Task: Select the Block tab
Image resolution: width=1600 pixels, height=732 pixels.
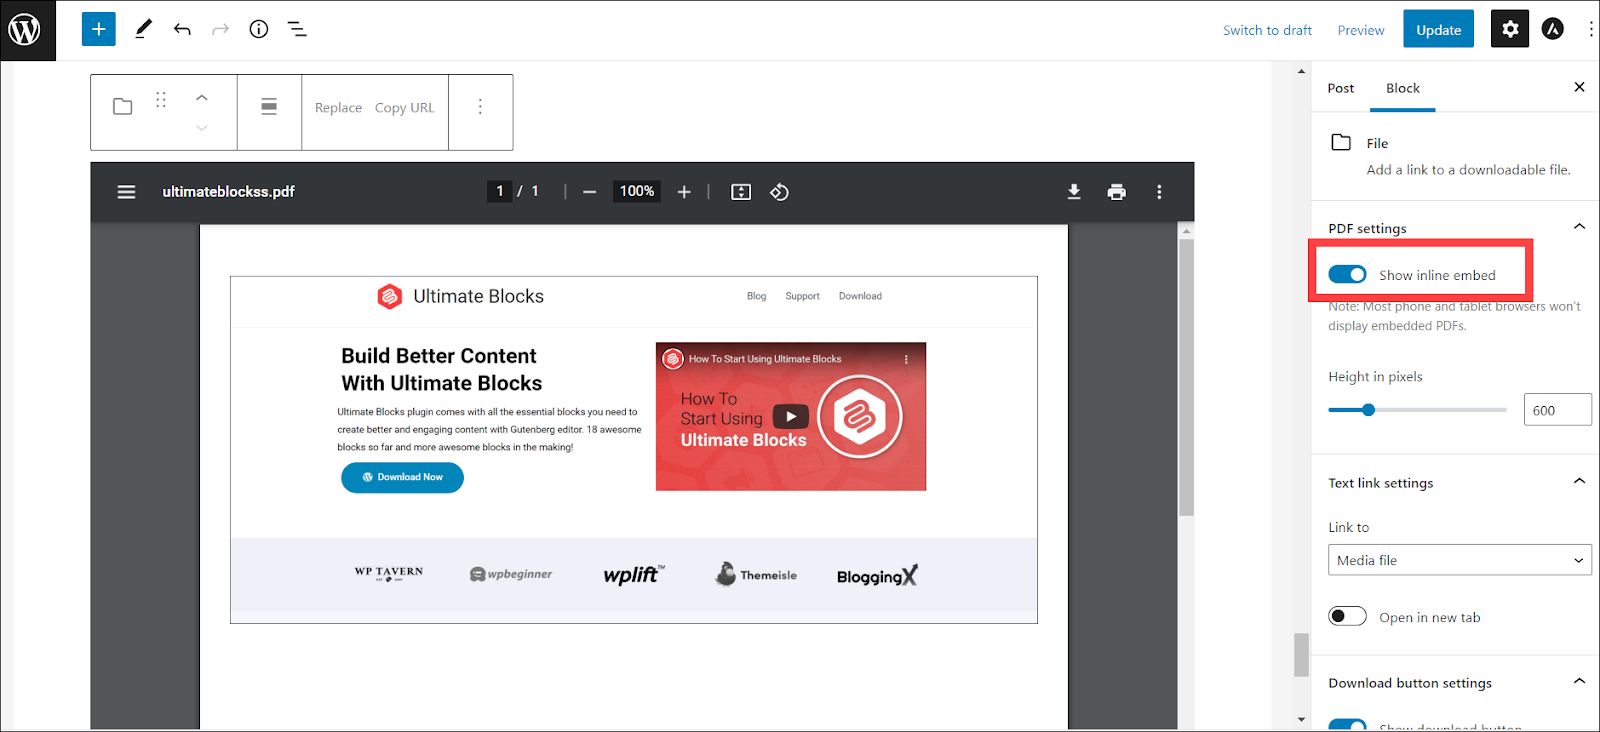Action: (1403, 88)
